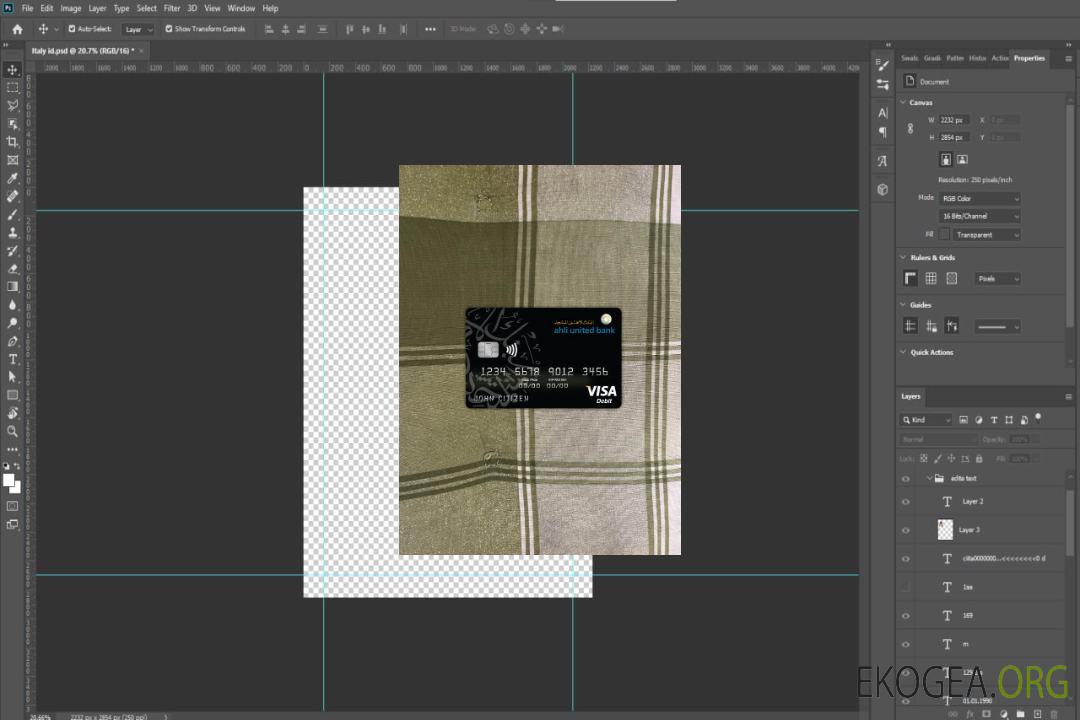Hide Layer 2 visibility eye
Image resolution: width=1080 pixels, height=720 pixels.
(x=906, y=502)
